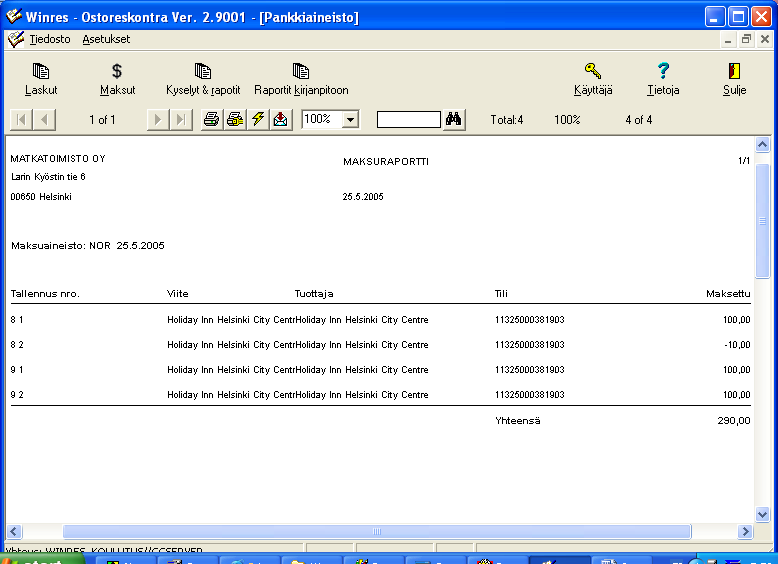
Task: Click the search text input box
Action: point(409,120)
